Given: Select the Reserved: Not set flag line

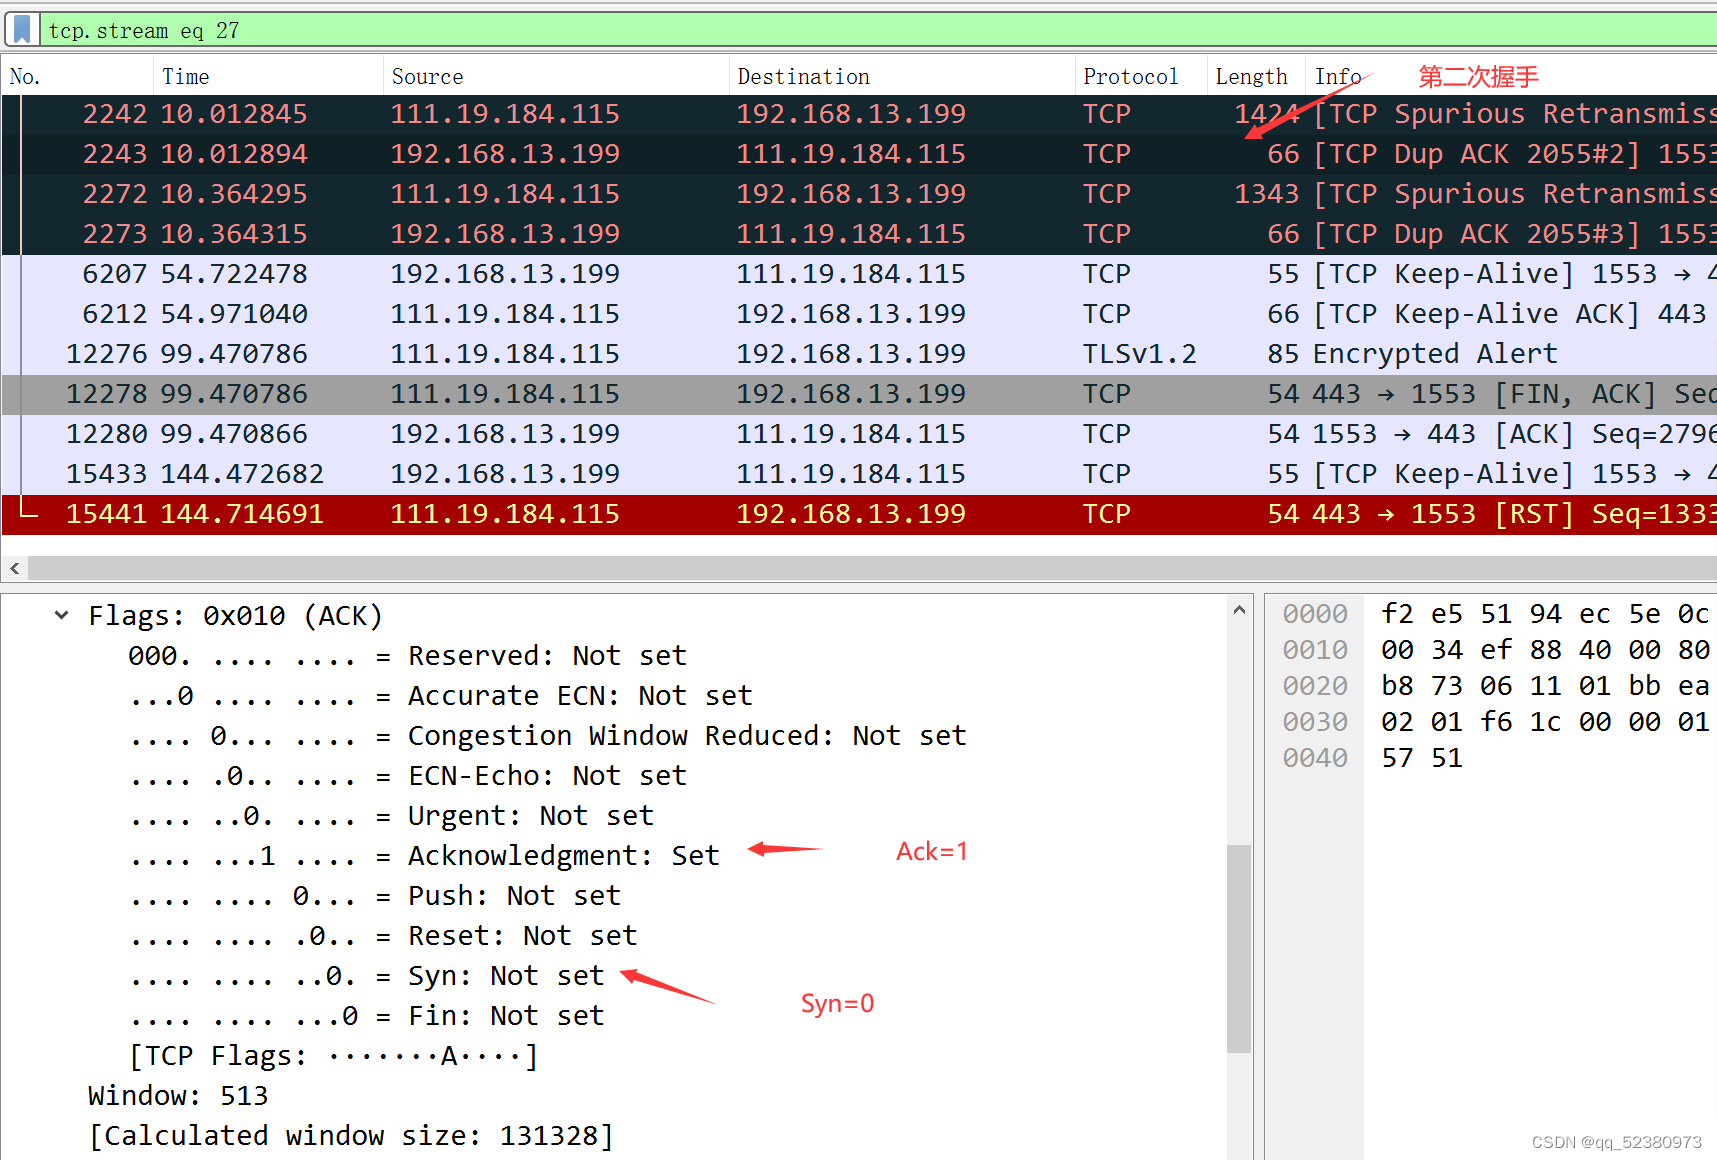Looking at the screenshot, I should [x=407, y=656].
